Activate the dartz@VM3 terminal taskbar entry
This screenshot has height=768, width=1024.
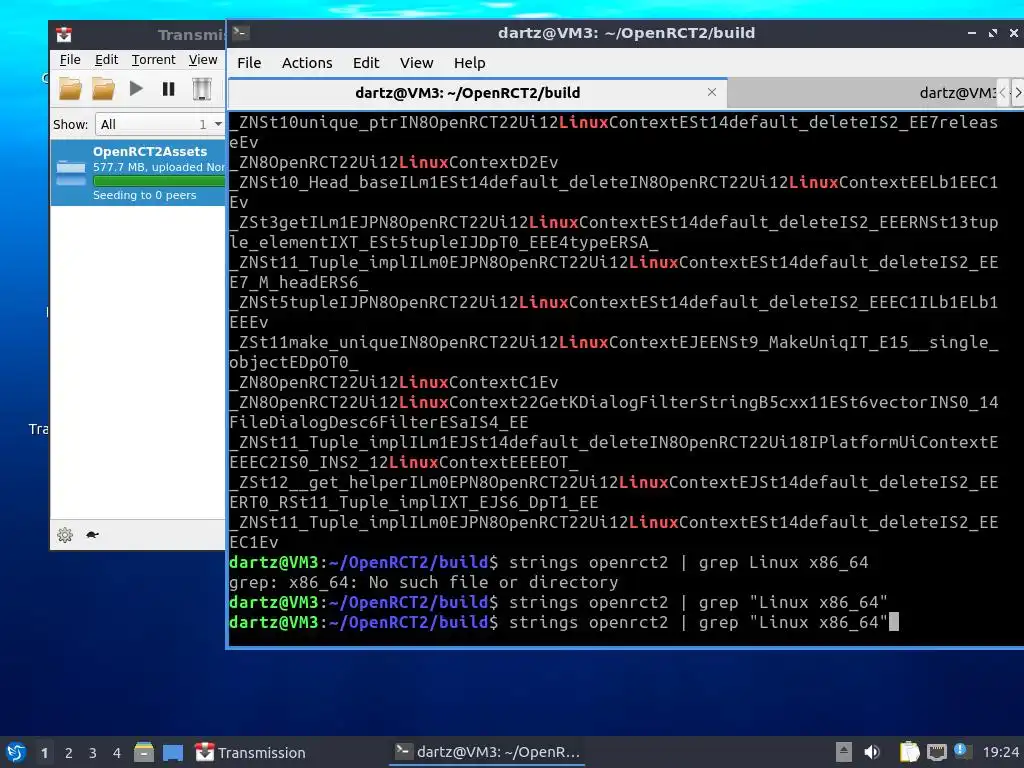click(x=487, y=752)
